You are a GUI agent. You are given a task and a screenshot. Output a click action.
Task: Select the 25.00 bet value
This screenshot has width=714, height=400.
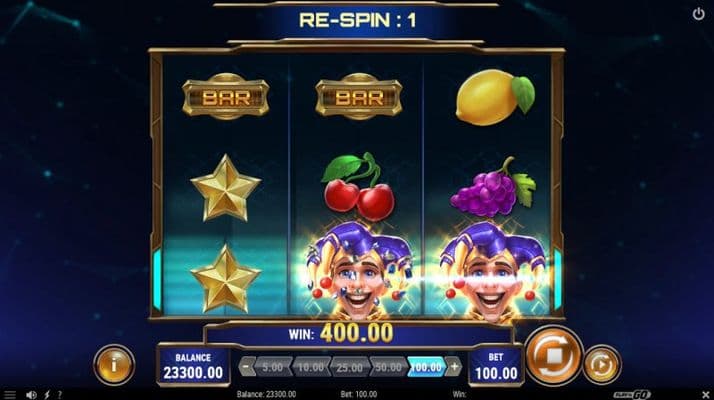click(x=350, y=367)
